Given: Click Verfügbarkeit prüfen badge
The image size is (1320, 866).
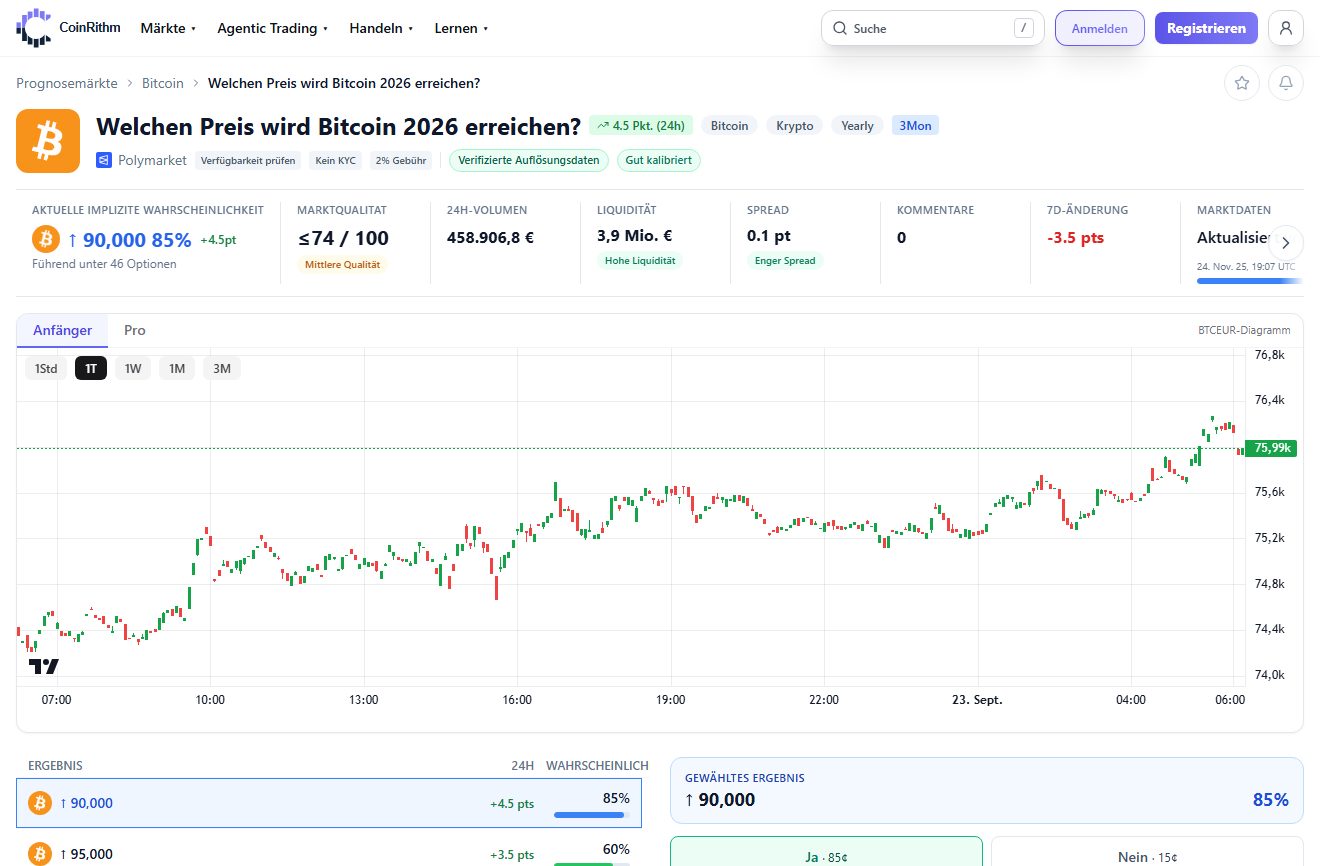Looking at the screenshot, I should click(249, 160).
